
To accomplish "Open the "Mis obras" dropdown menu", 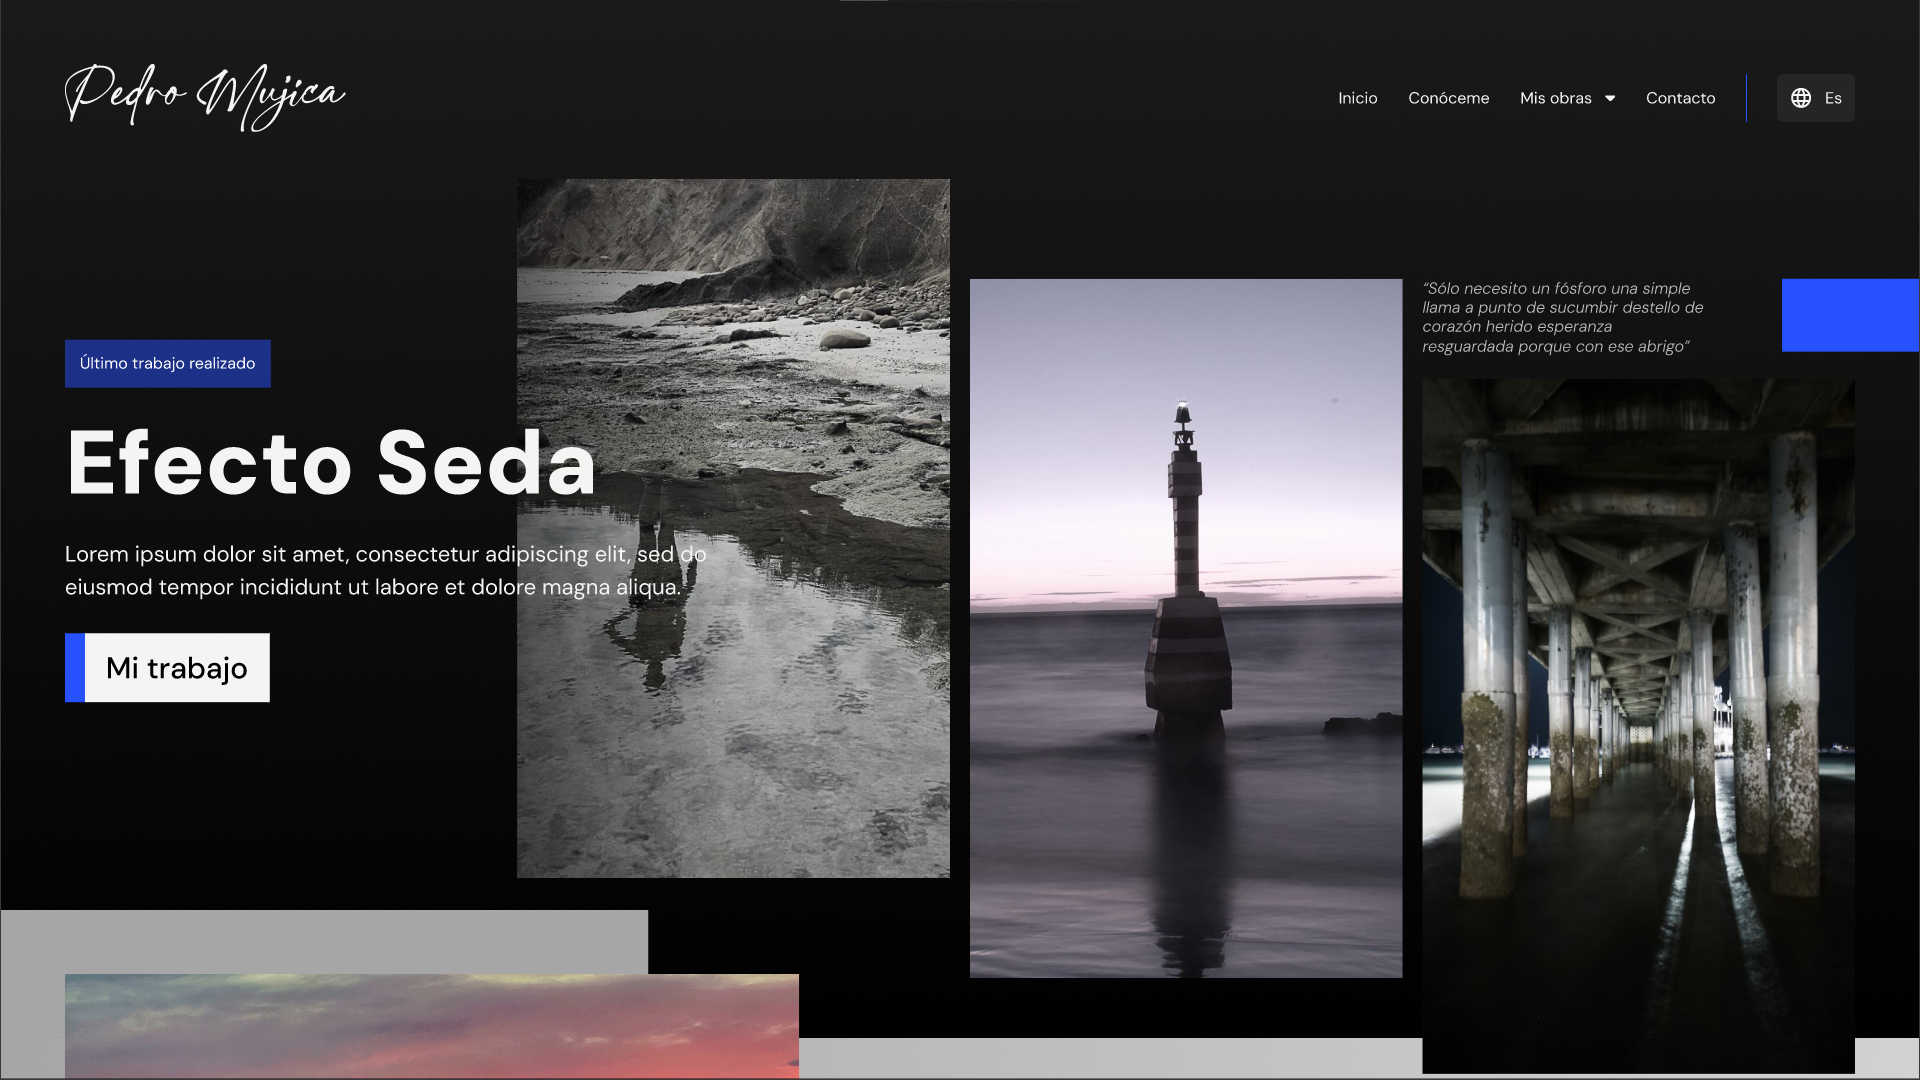I will tap(1556, 98).
